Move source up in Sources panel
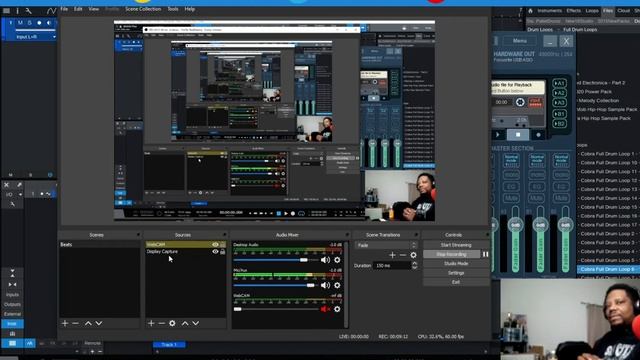Image resolution: width=640 pixels, height=360 pixels. [x=185, y=323]
